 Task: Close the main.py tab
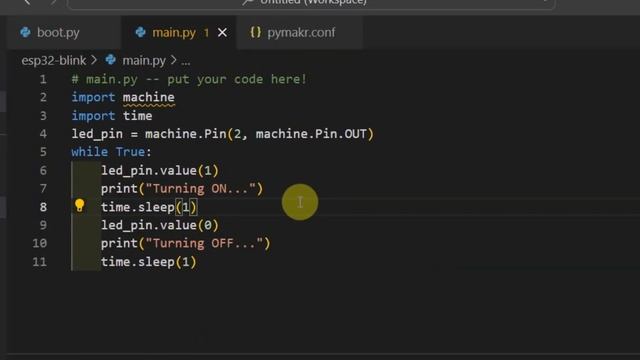222,33
